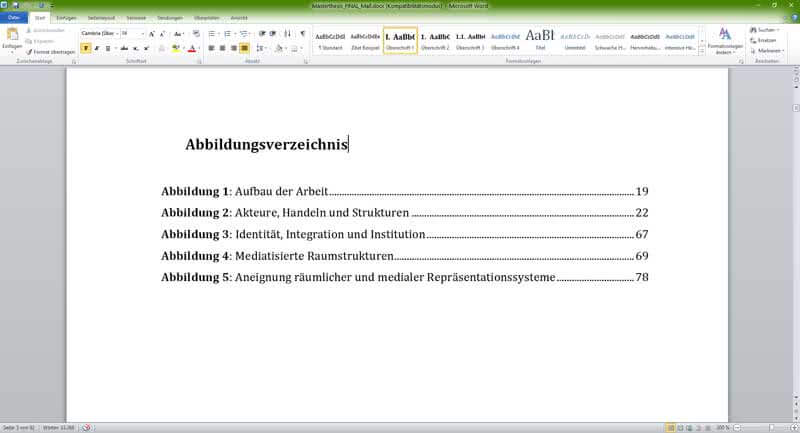Click the Kopieren copy command

(40, 41)
